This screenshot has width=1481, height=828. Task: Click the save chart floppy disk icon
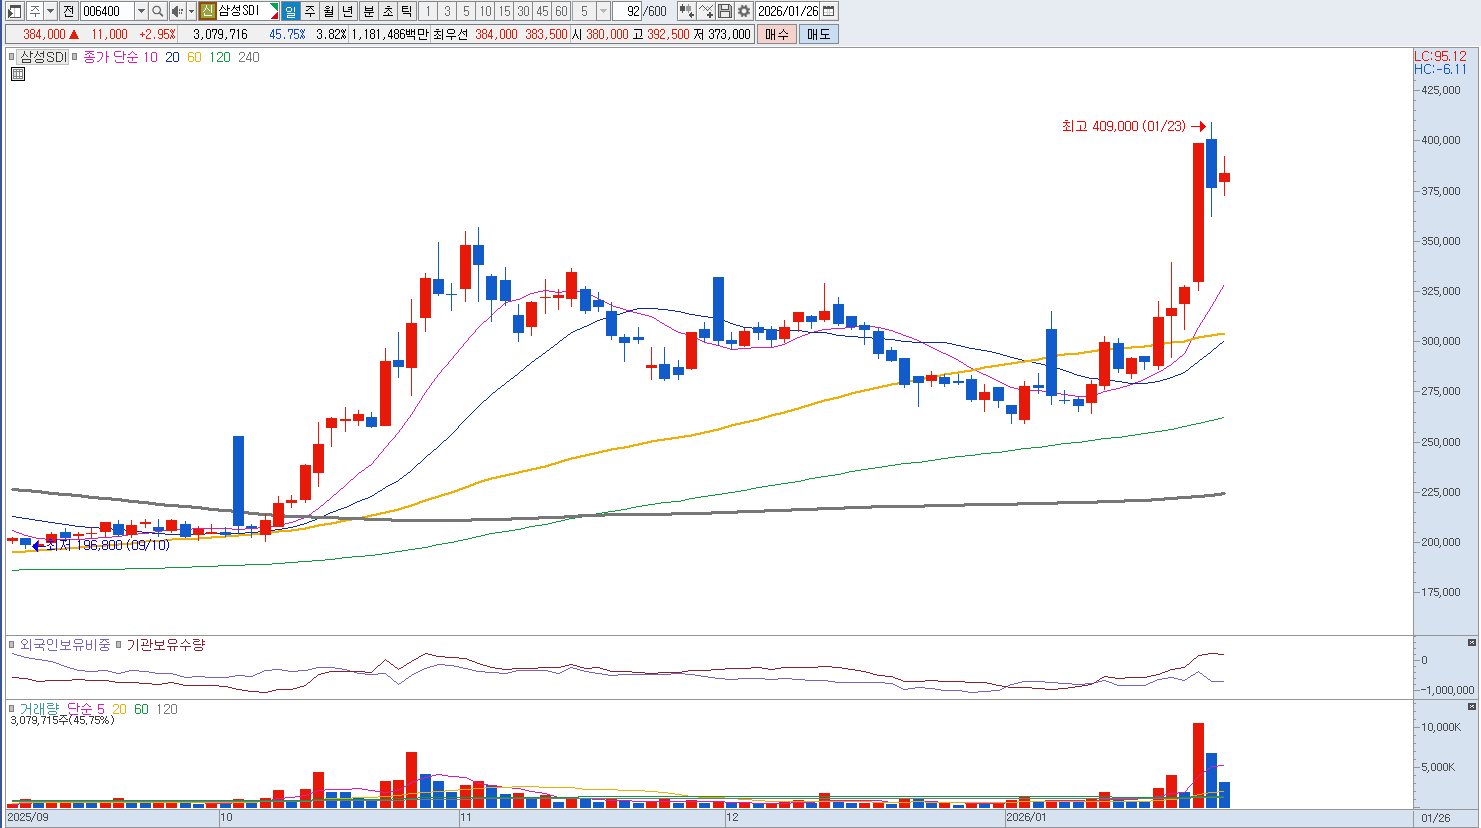click(725, 11)
